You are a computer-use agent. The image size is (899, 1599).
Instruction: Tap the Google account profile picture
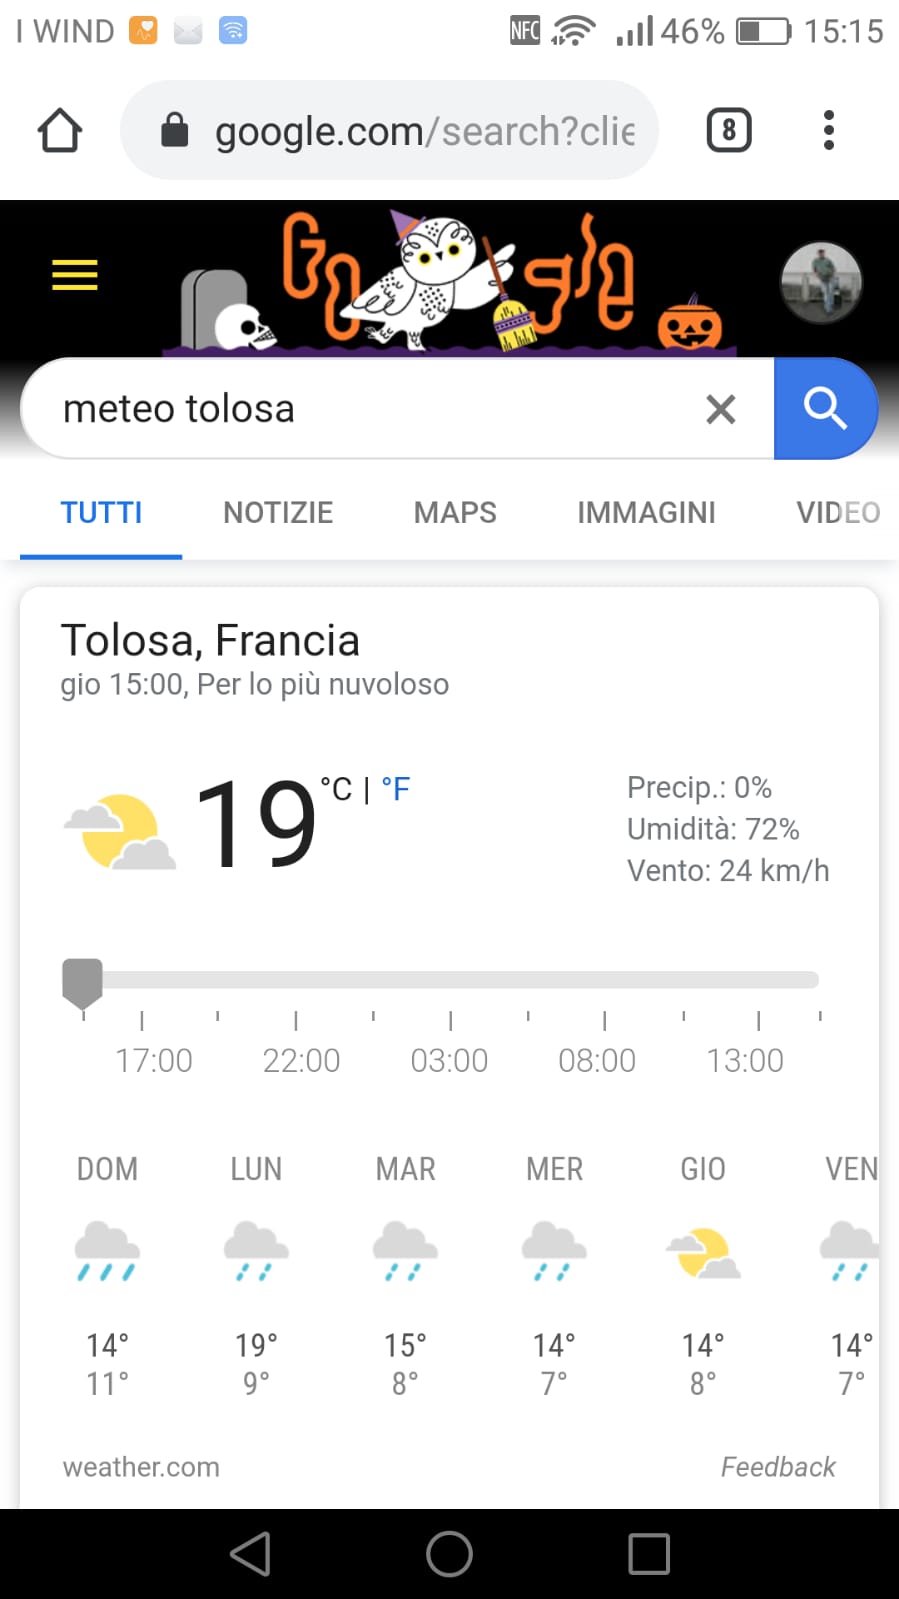[x=820, y=283]
